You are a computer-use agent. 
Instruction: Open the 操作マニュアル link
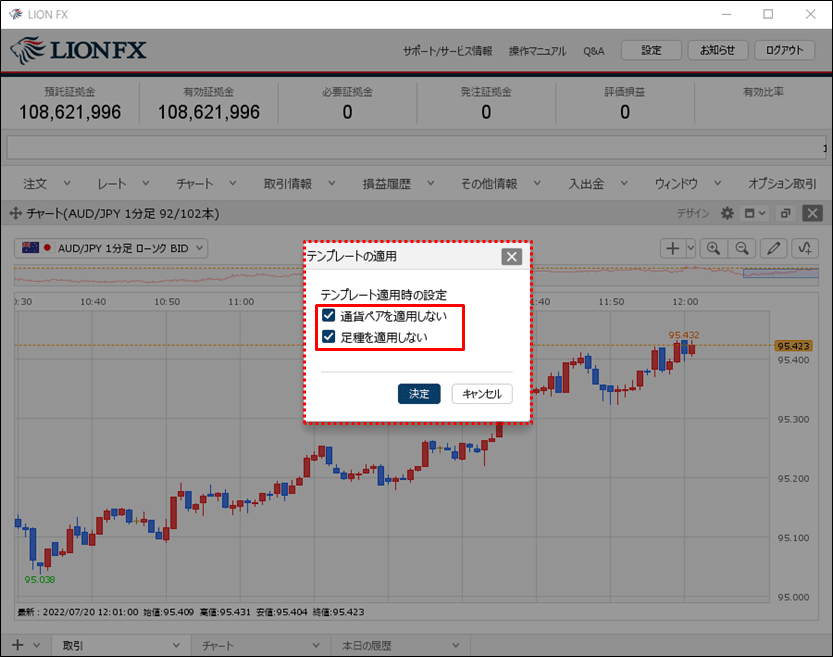tap(537, 51)
